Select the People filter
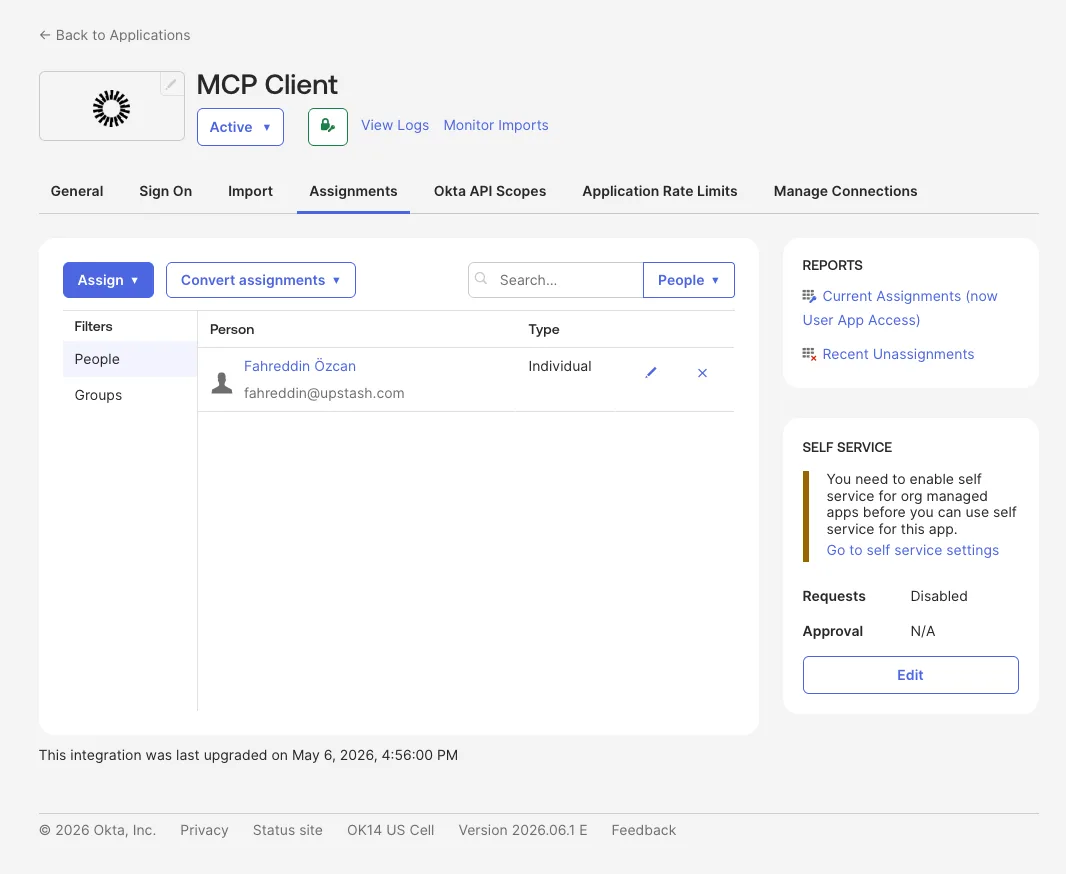 (130, 359)
